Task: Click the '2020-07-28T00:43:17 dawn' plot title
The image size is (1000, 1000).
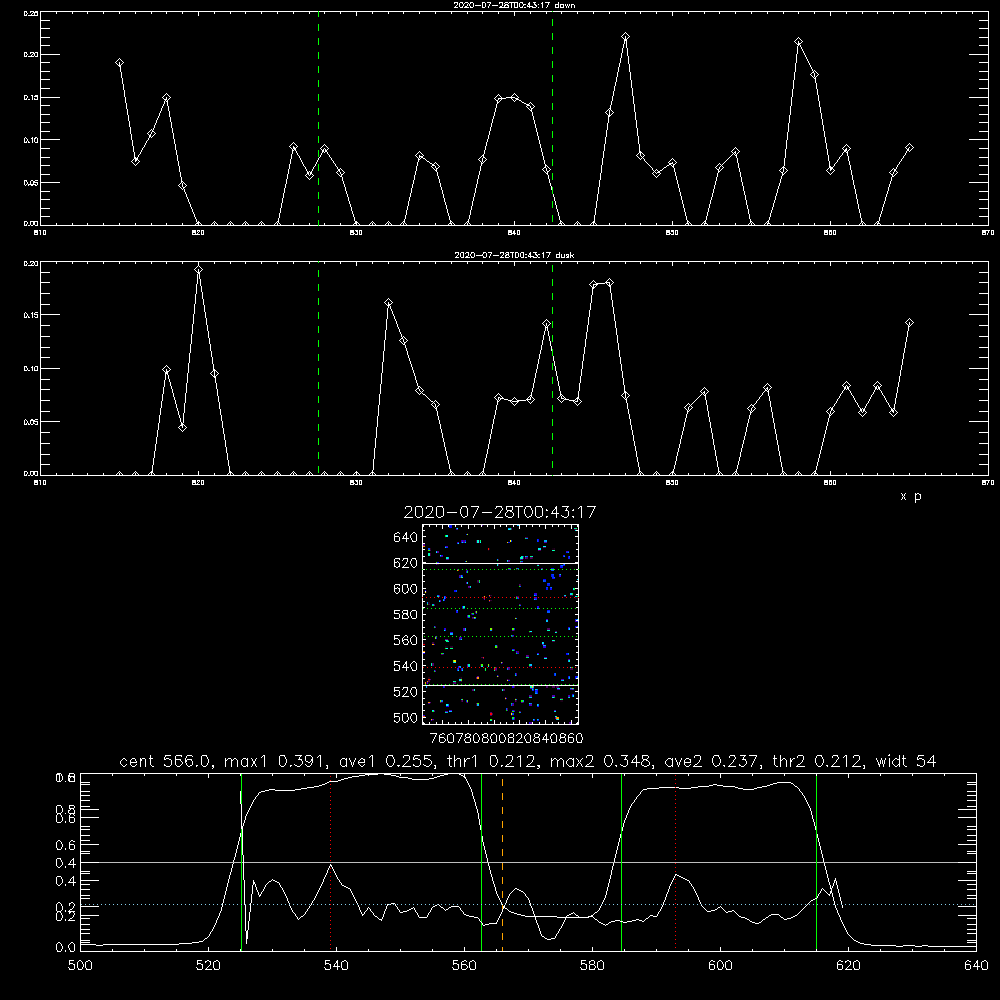Action: coord(514,5)
